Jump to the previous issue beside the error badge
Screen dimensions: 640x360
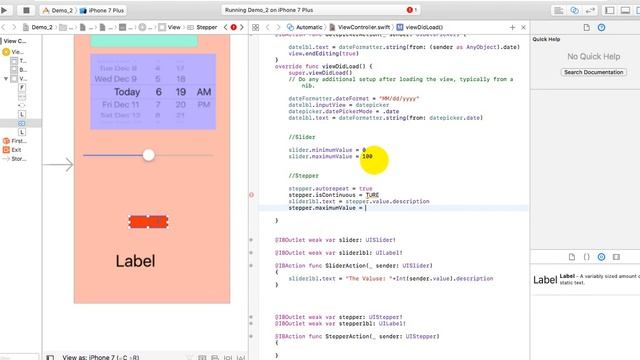click(x=225, y=27)
